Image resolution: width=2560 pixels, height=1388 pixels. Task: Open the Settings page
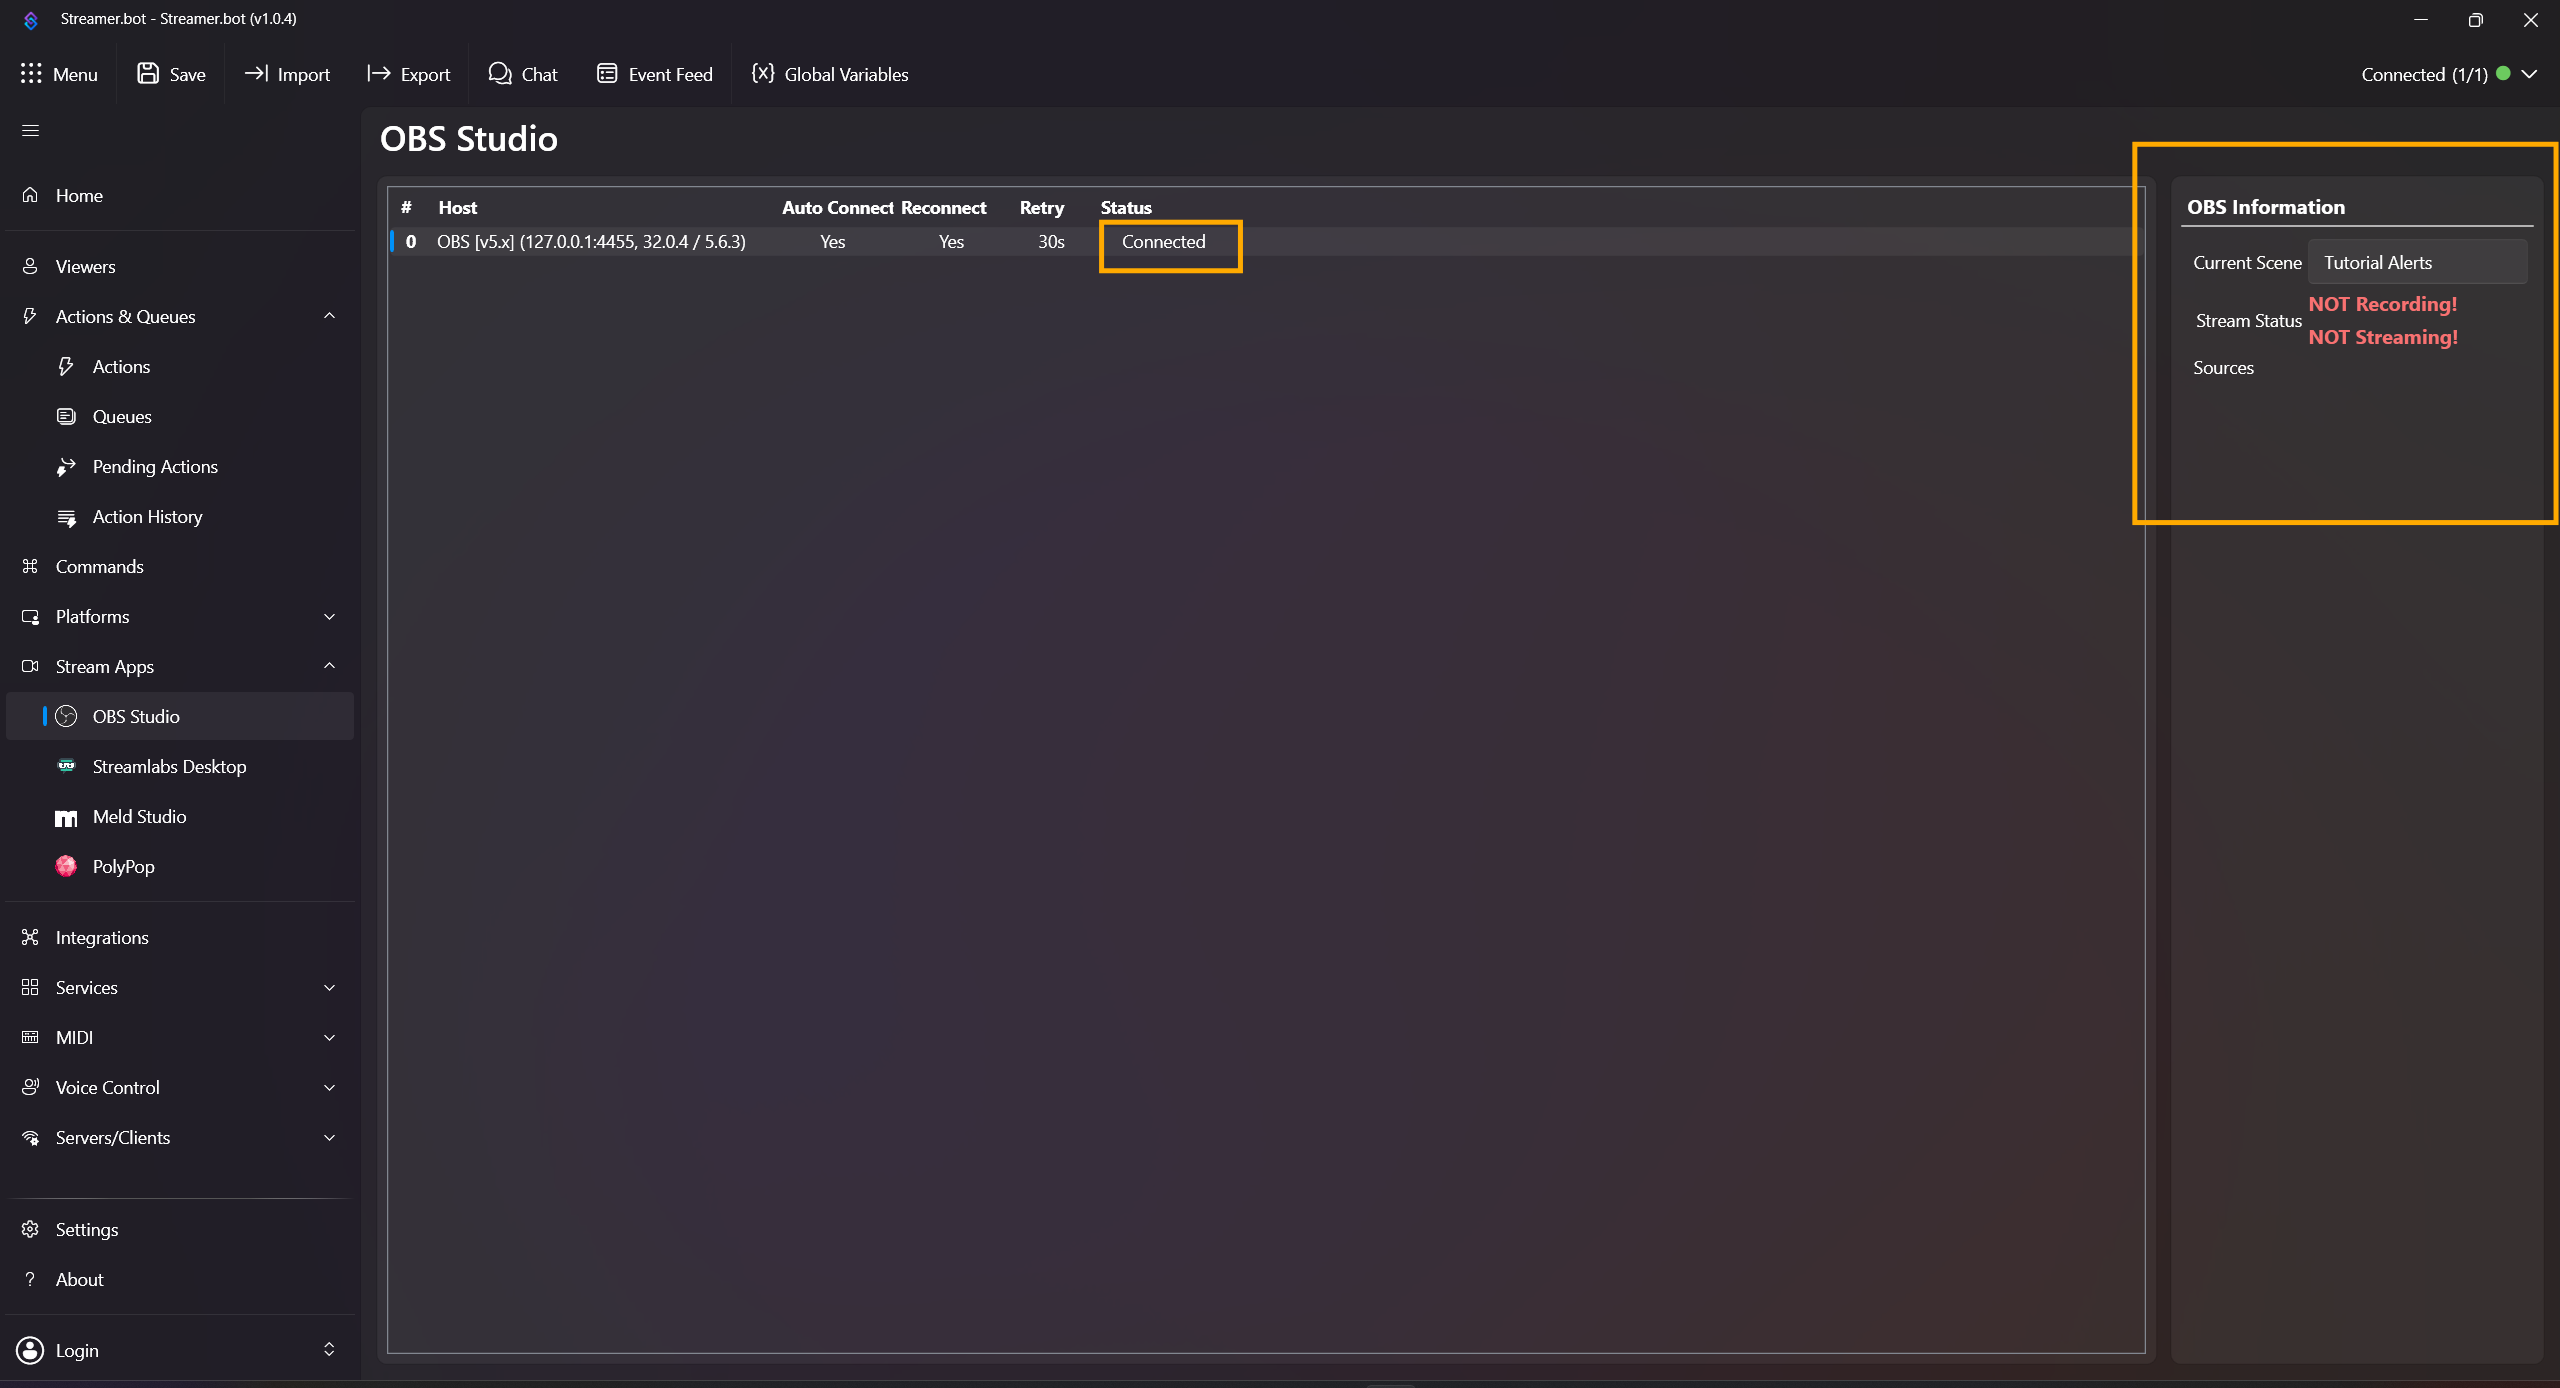(x=87, y=1230)
